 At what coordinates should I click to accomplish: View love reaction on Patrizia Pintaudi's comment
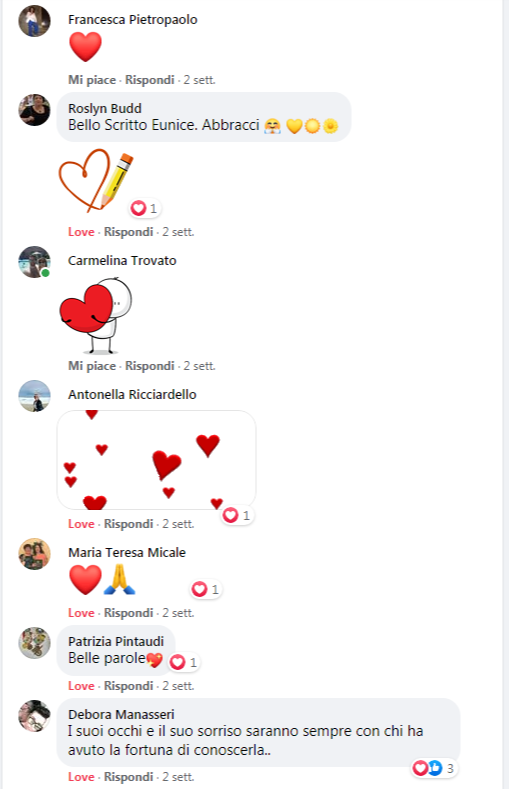click(x=184, y=662)
